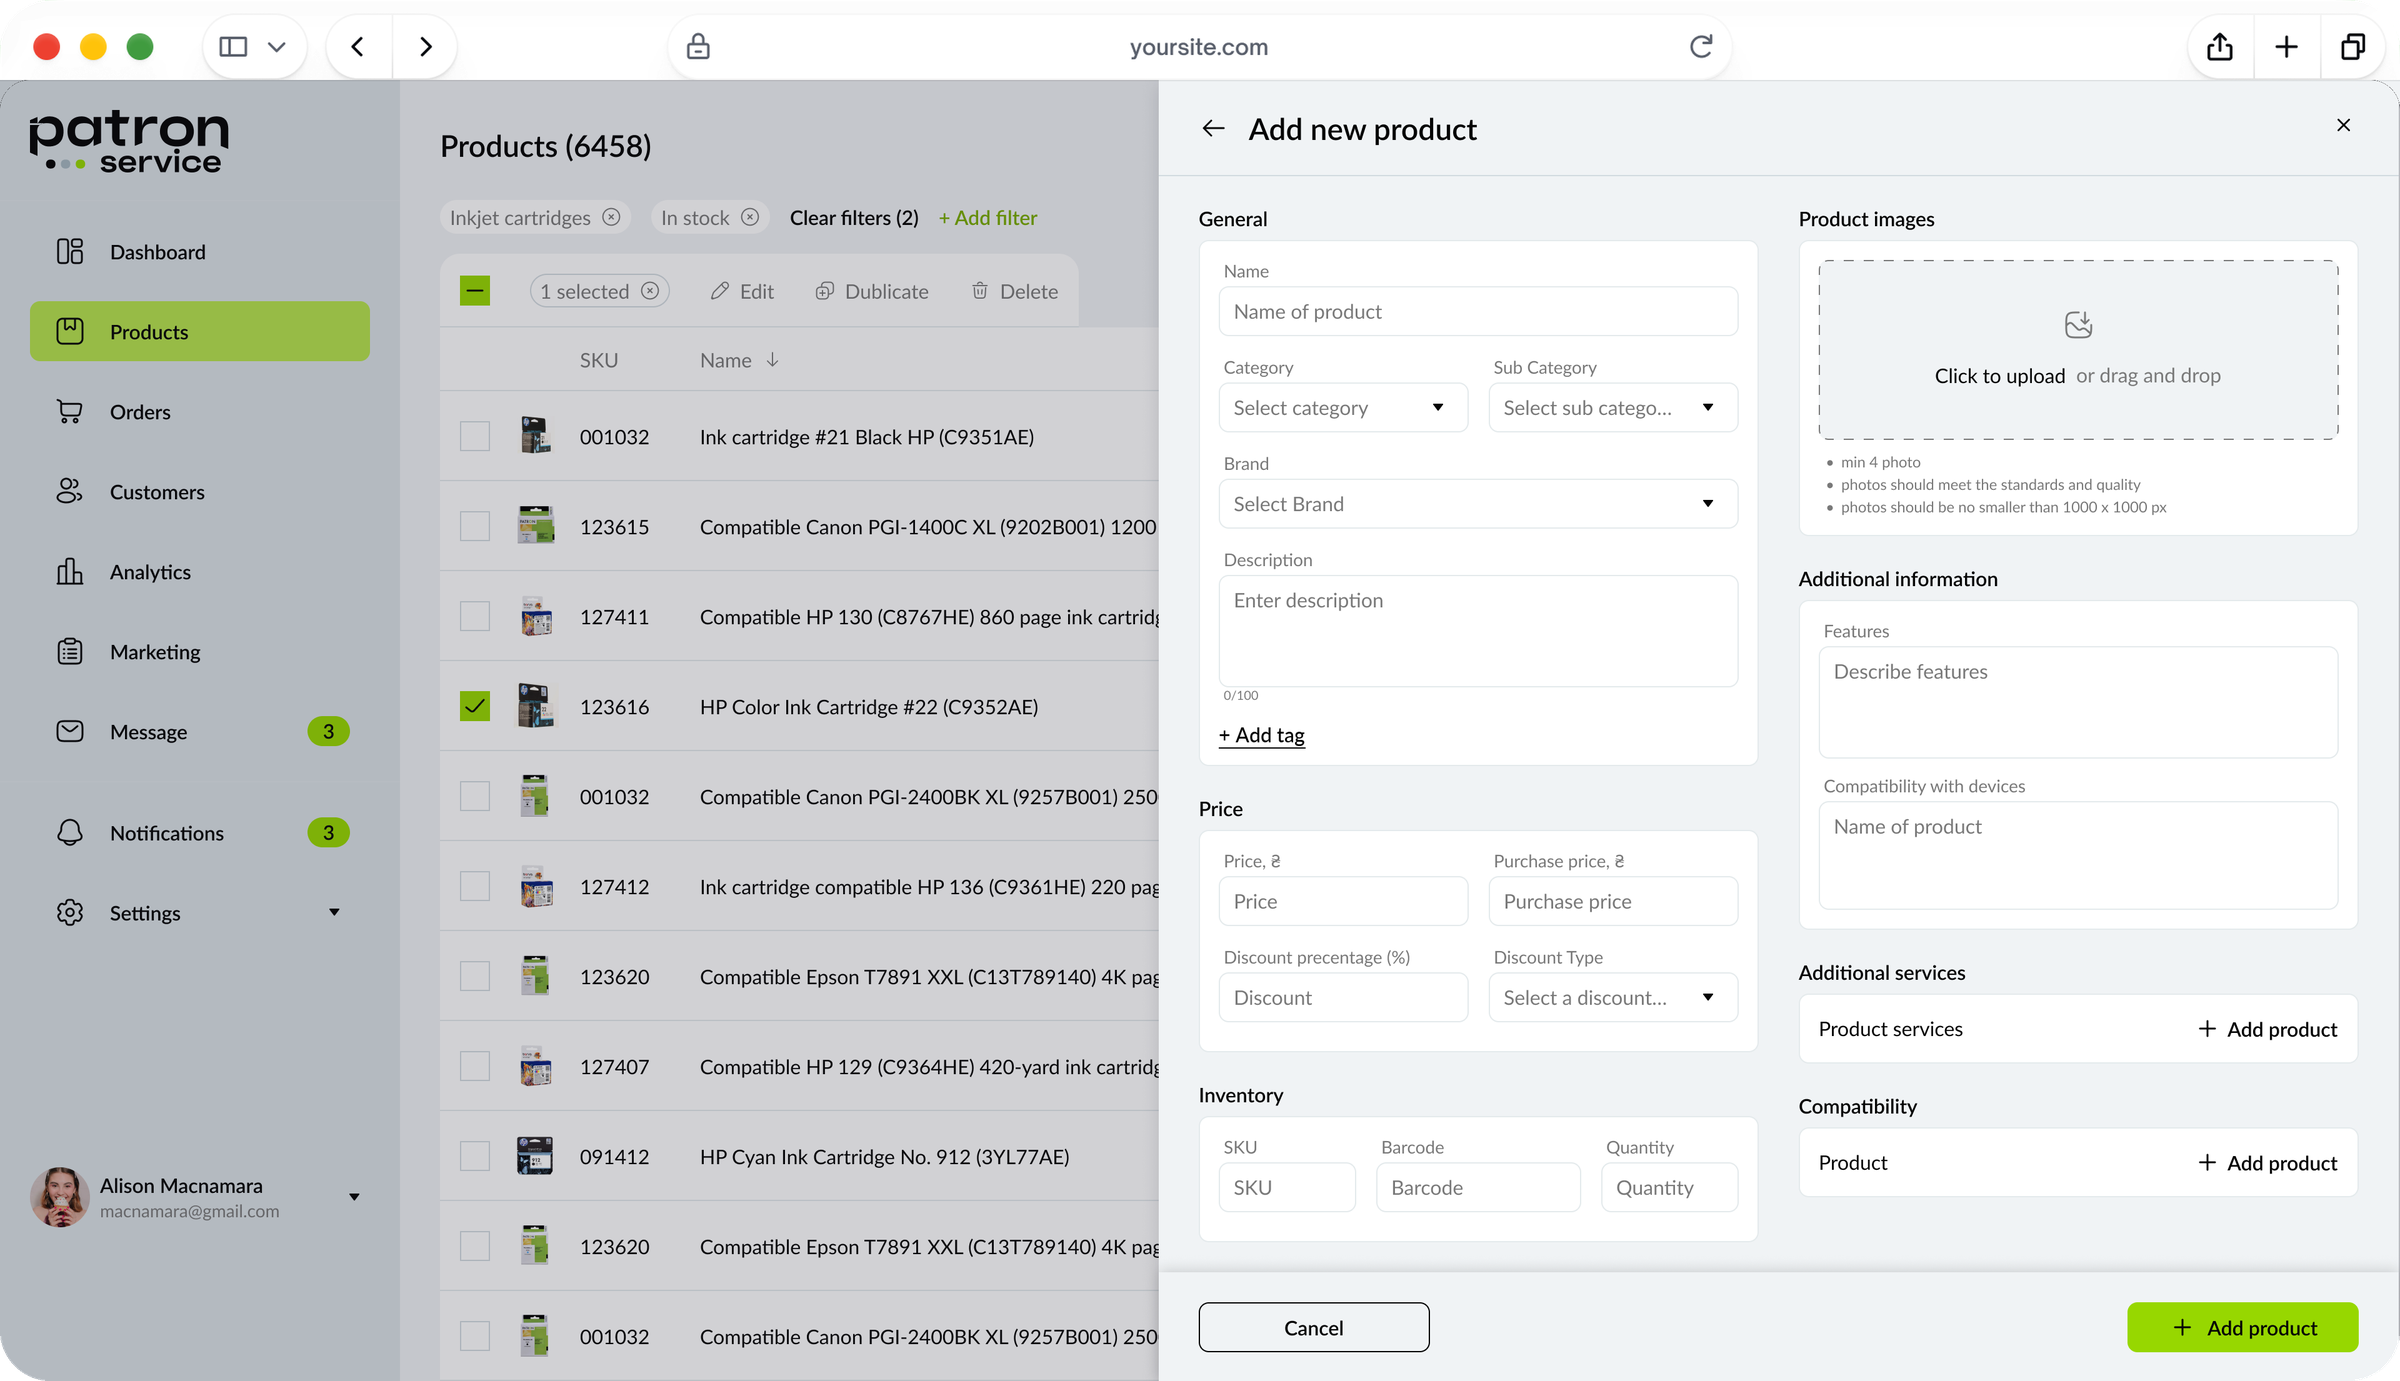Click the Delete trash action
The width and height of the screenshot is (2400, 1381).
[1014, 291]
